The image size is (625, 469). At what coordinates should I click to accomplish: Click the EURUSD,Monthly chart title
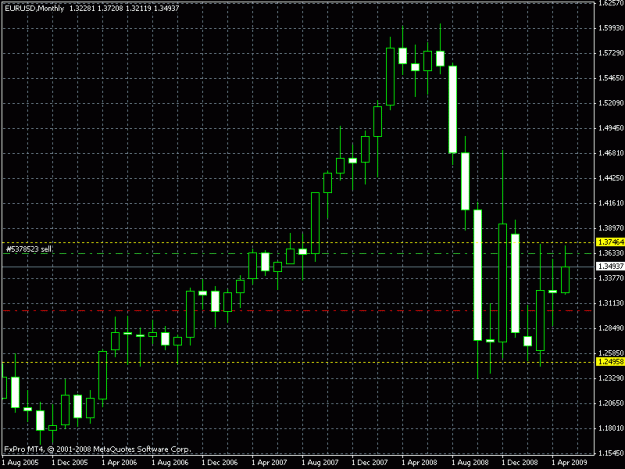pyautogui.click(x=34, y=8)
